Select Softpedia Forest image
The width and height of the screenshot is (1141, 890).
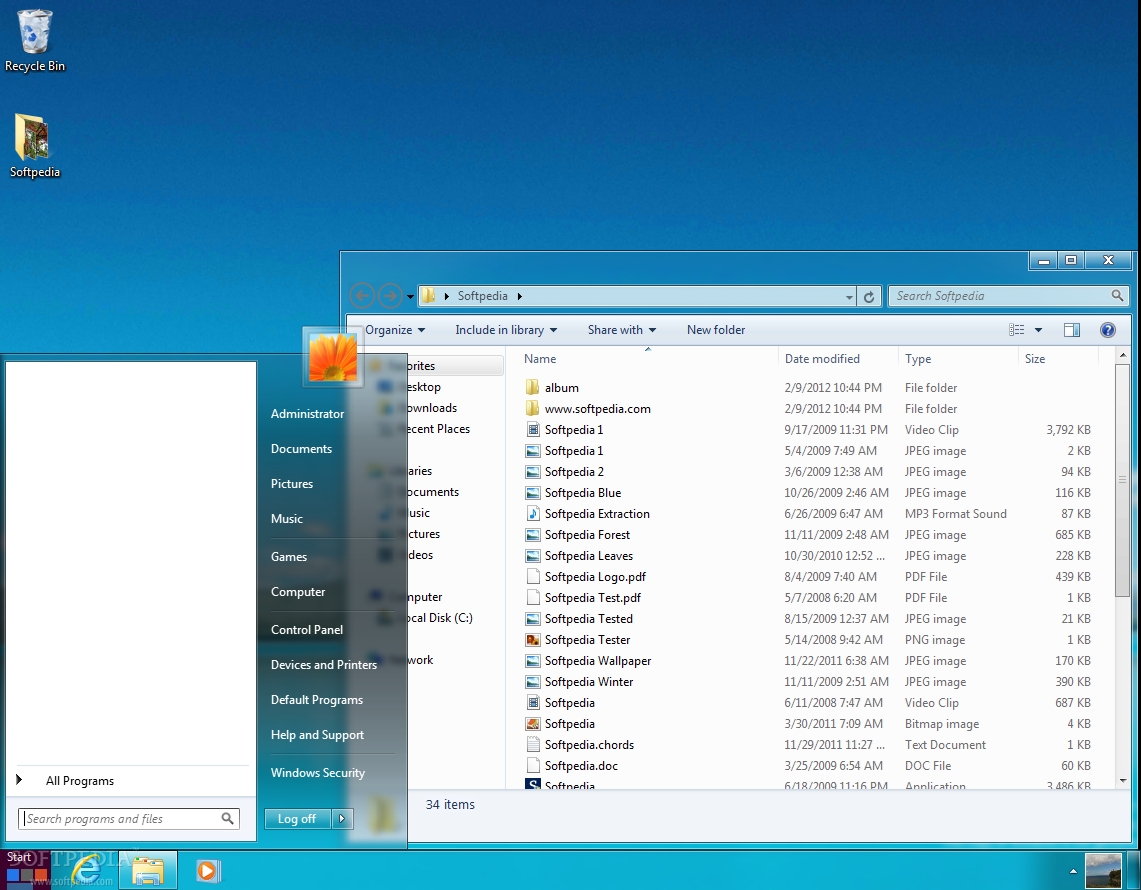click(809, 535)
